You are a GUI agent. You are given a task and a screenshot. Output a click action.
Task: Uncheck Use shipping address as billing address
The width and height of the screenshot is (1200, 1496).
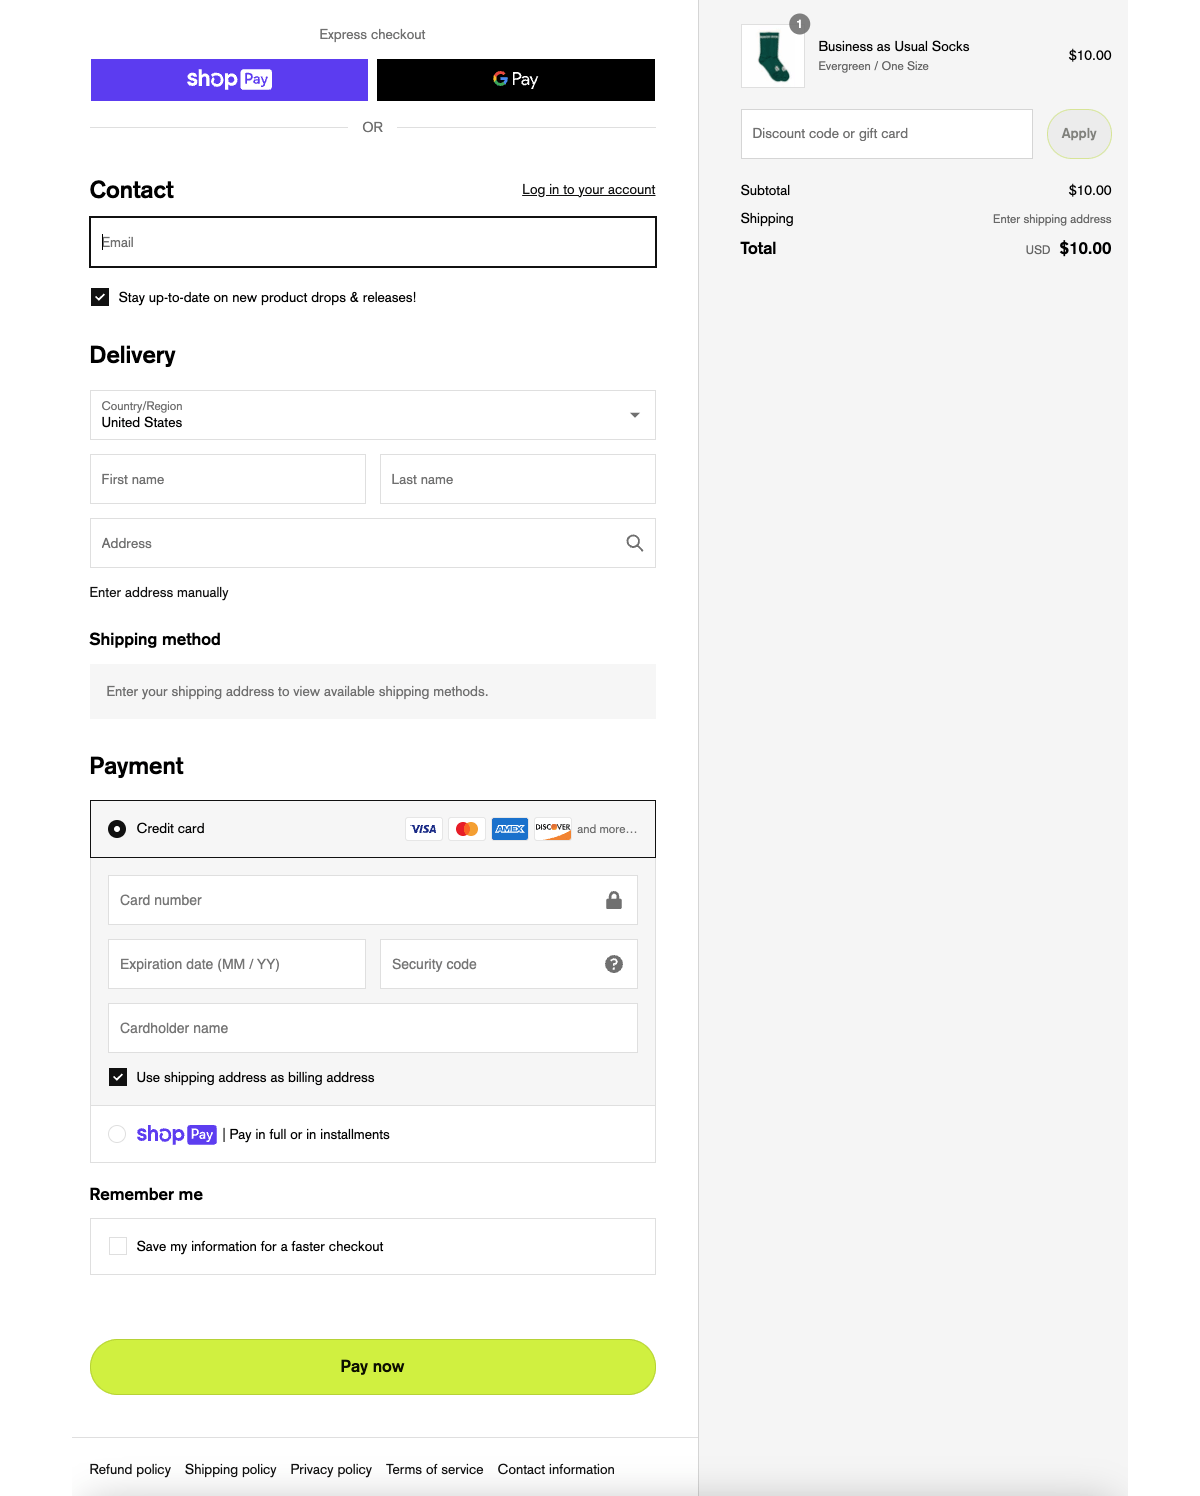point(118,1076)
